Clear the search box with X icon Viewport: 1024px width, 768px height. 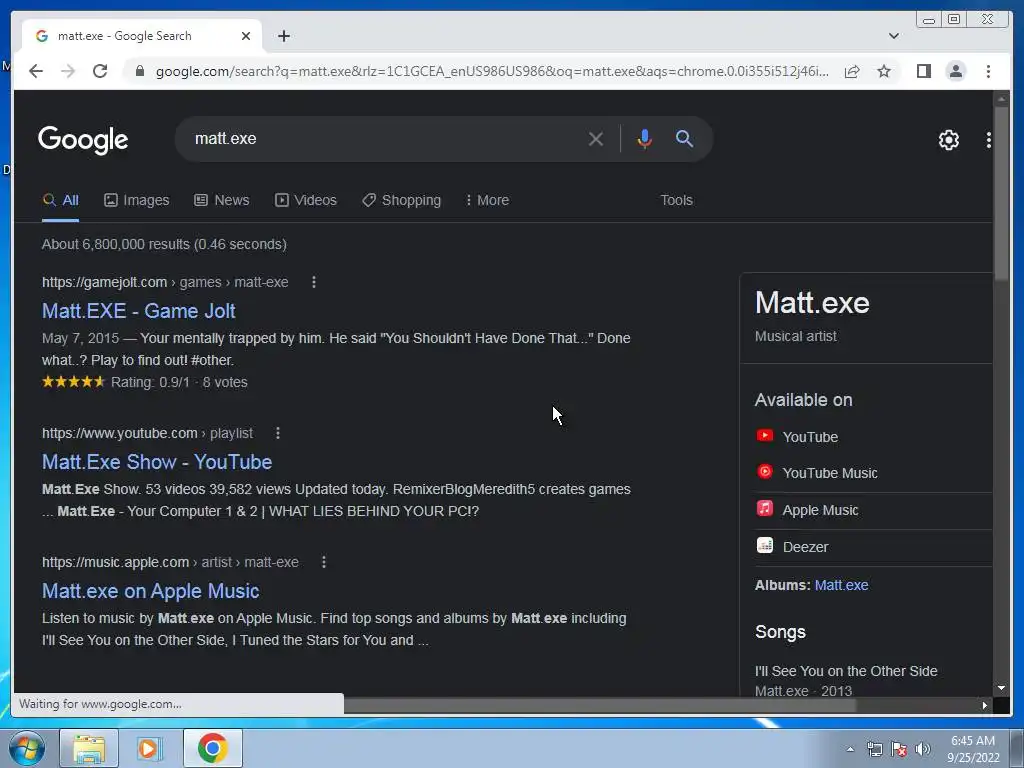coord(596,139)
